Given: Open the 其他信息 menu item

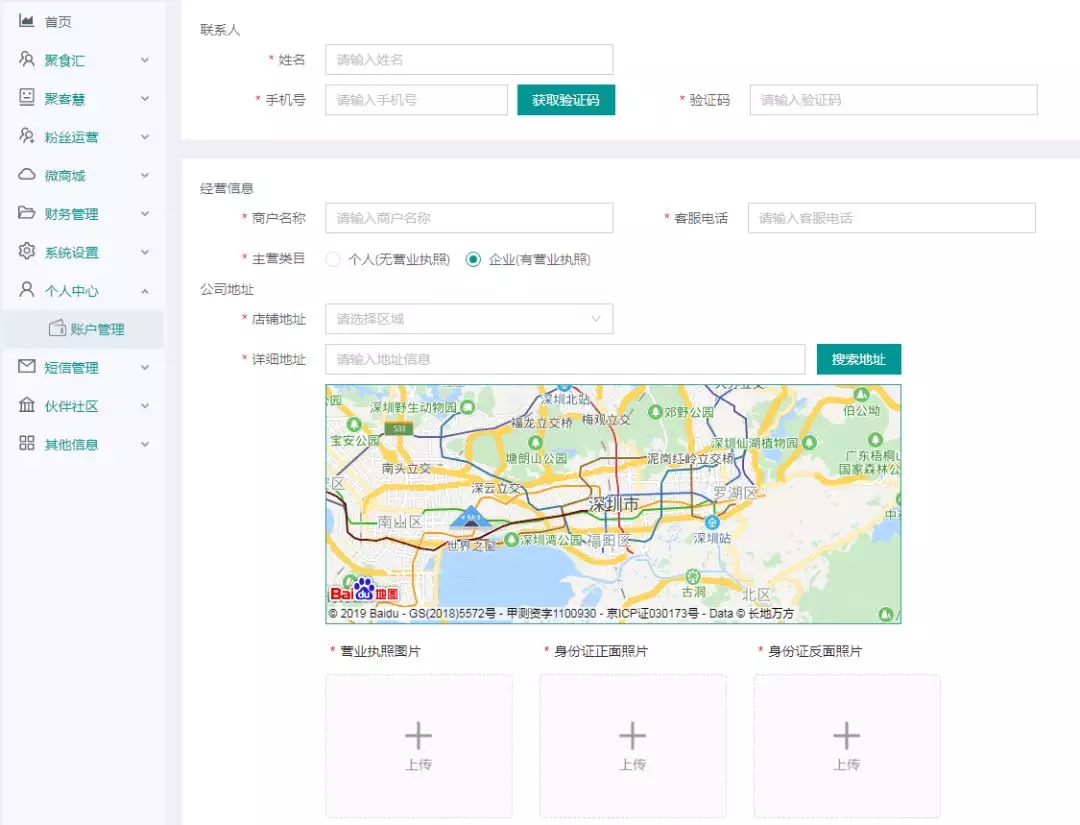Looking at the screenshot, I should (x=72, y=444).
